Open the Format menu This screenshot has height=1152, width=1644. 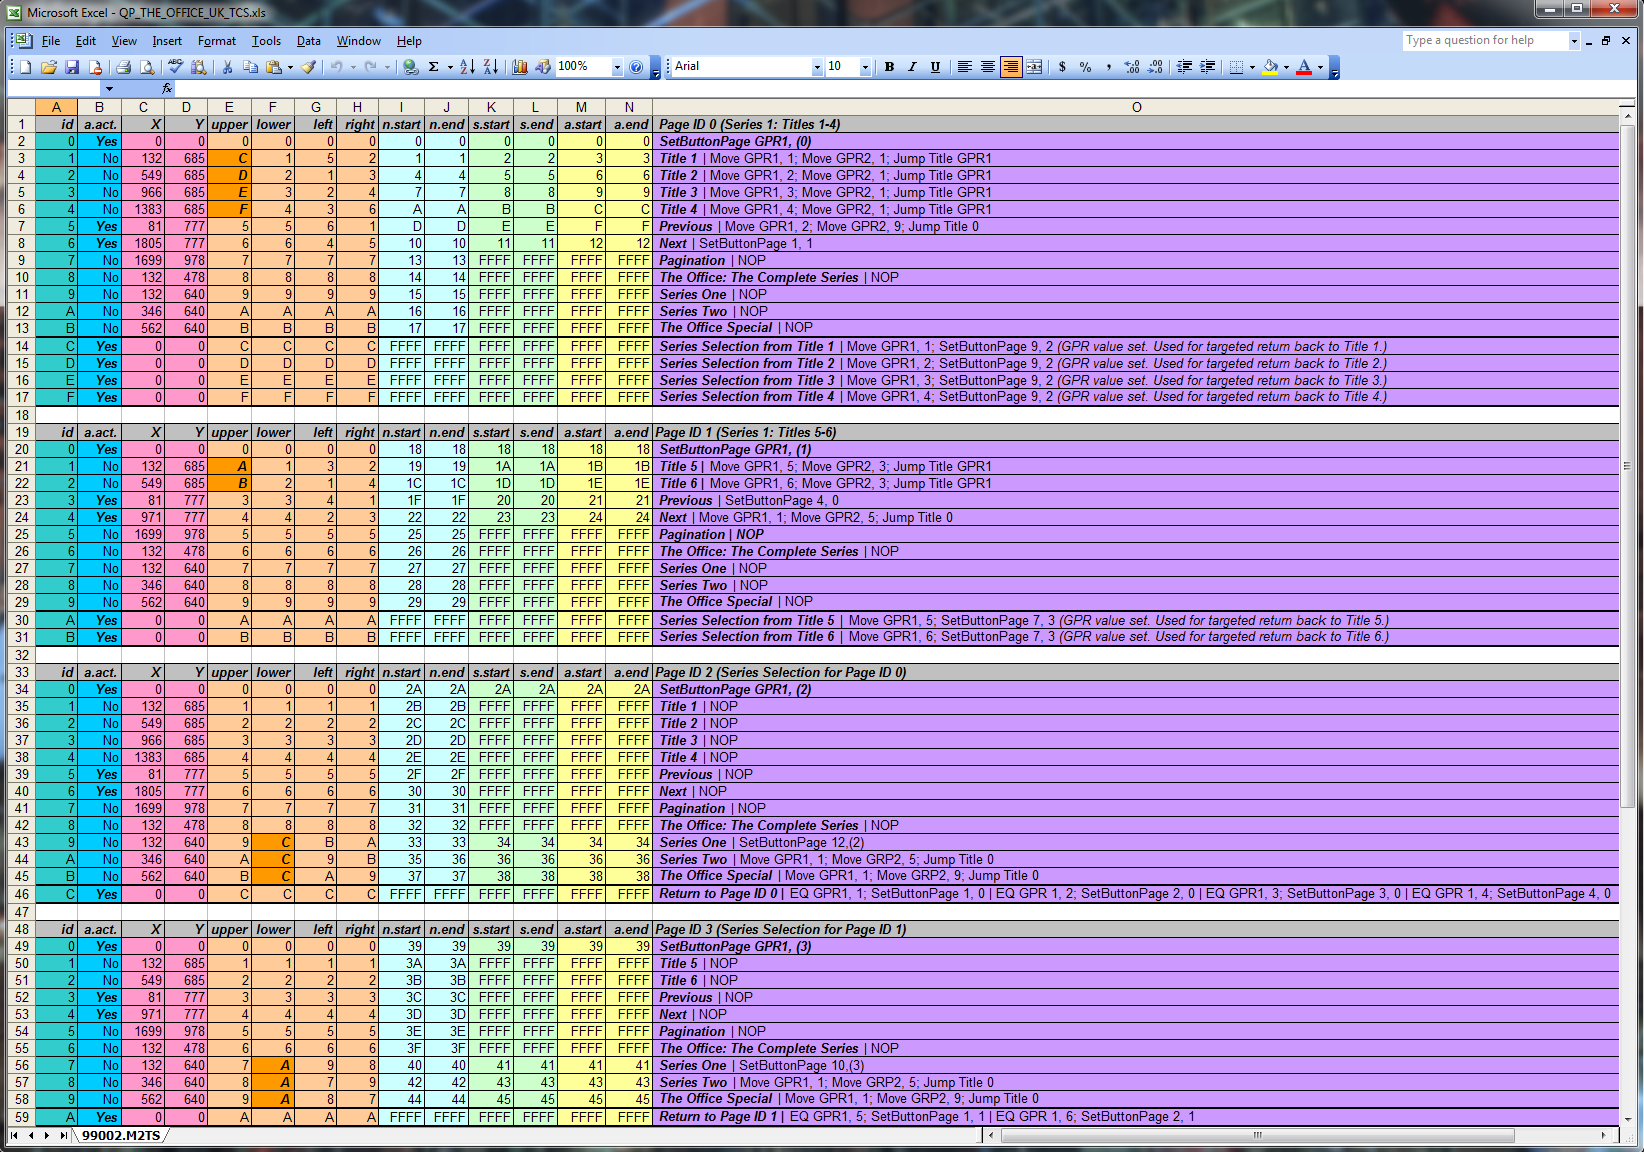(x=217, y=41)
